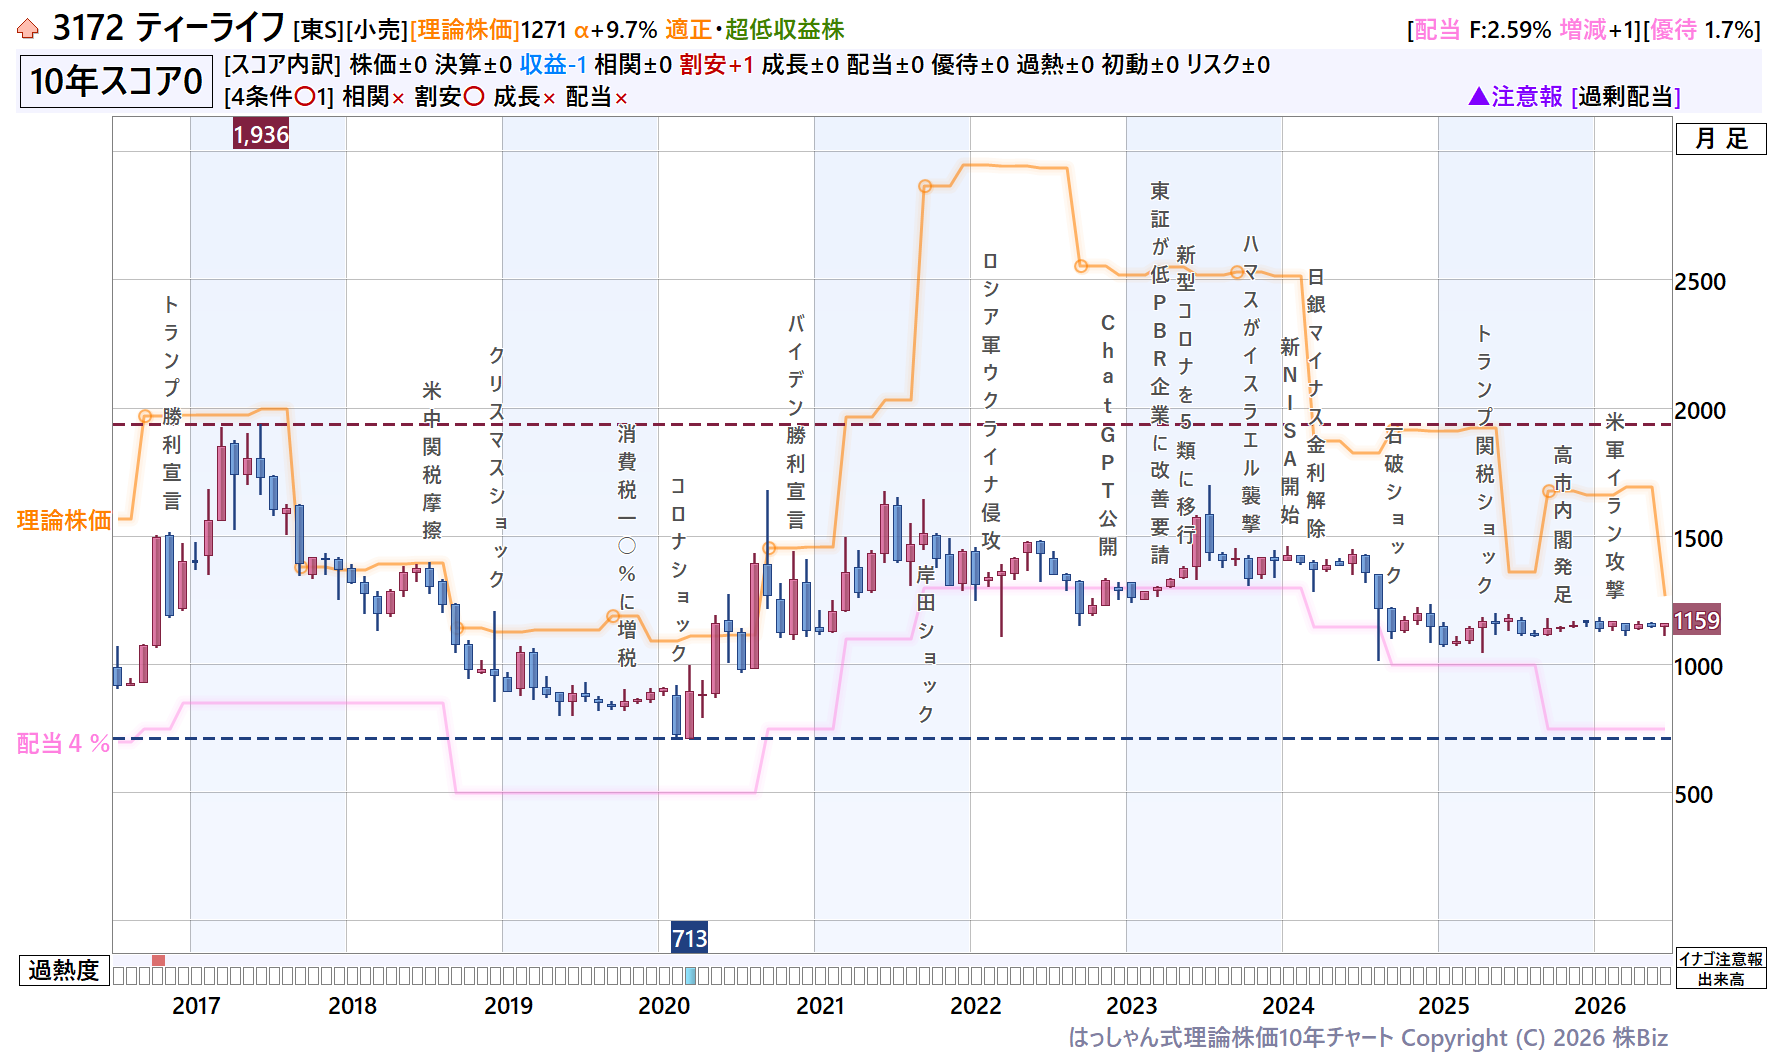Viewport: 1780px width, 1054px height.
Task: Click the 東証が低PBR企業に改善要請 annotation
Action: [1159, 373]
